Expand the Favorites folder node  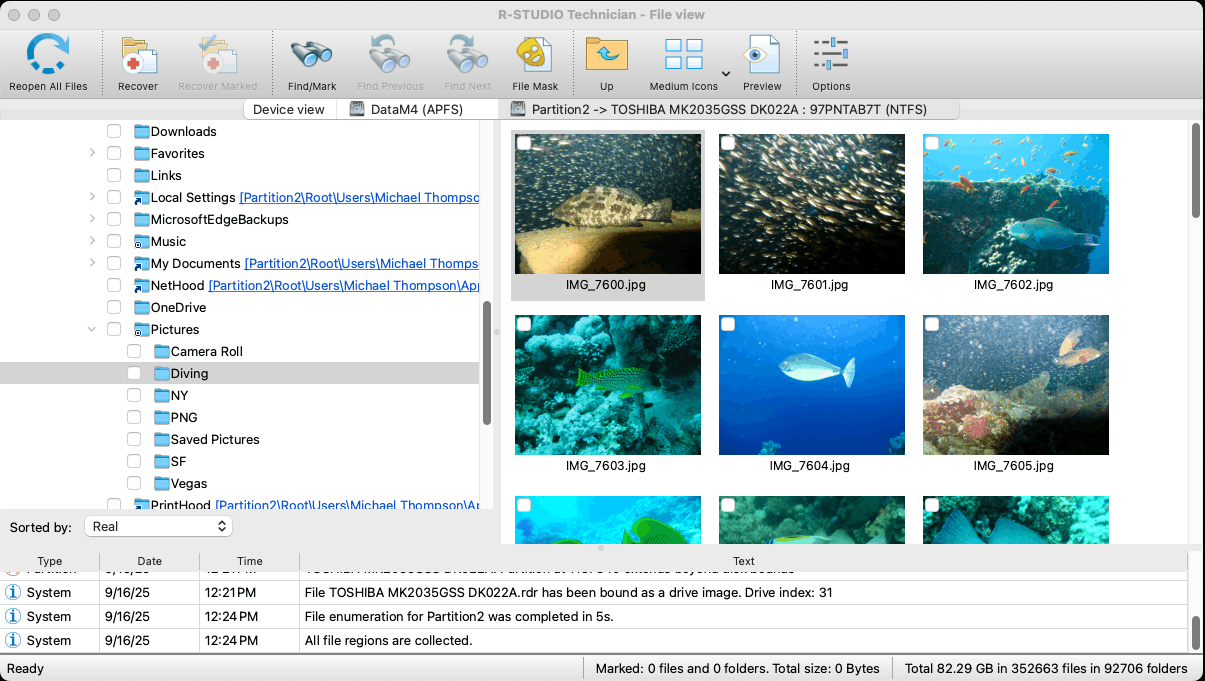[x=92, y=153]
